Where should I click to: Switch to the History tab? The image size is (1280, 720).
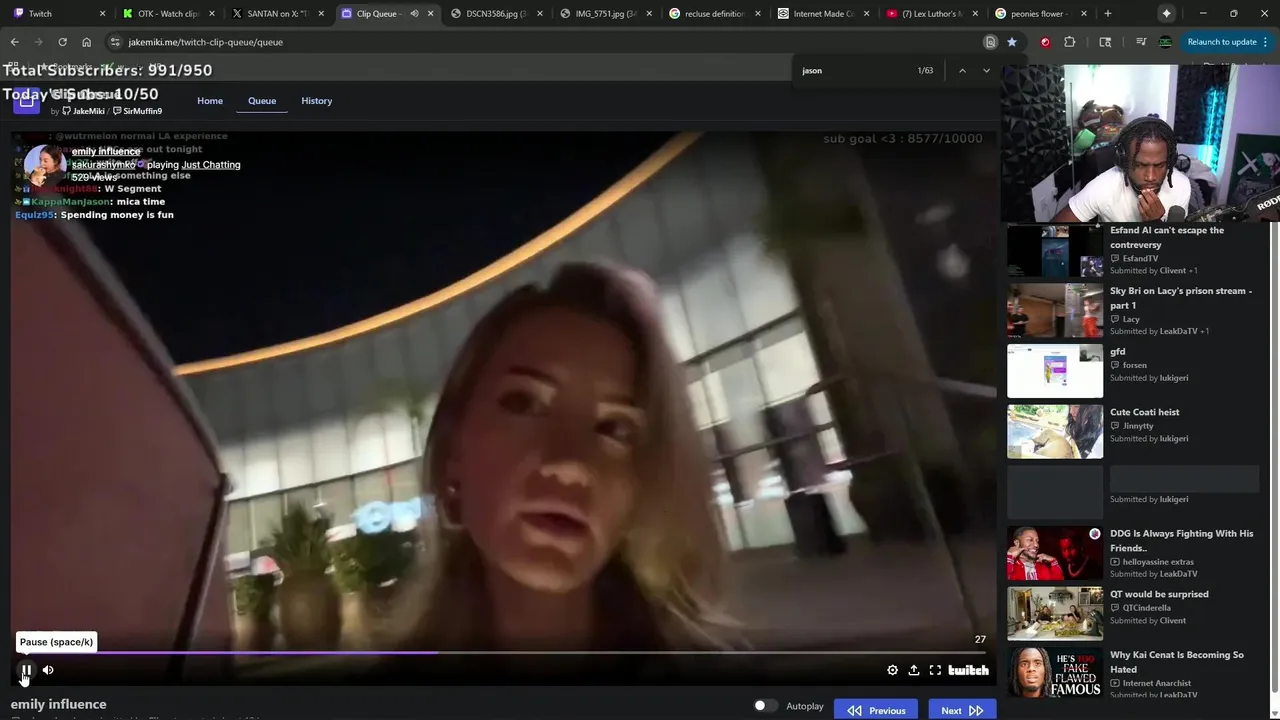click(x=317, y=101)
